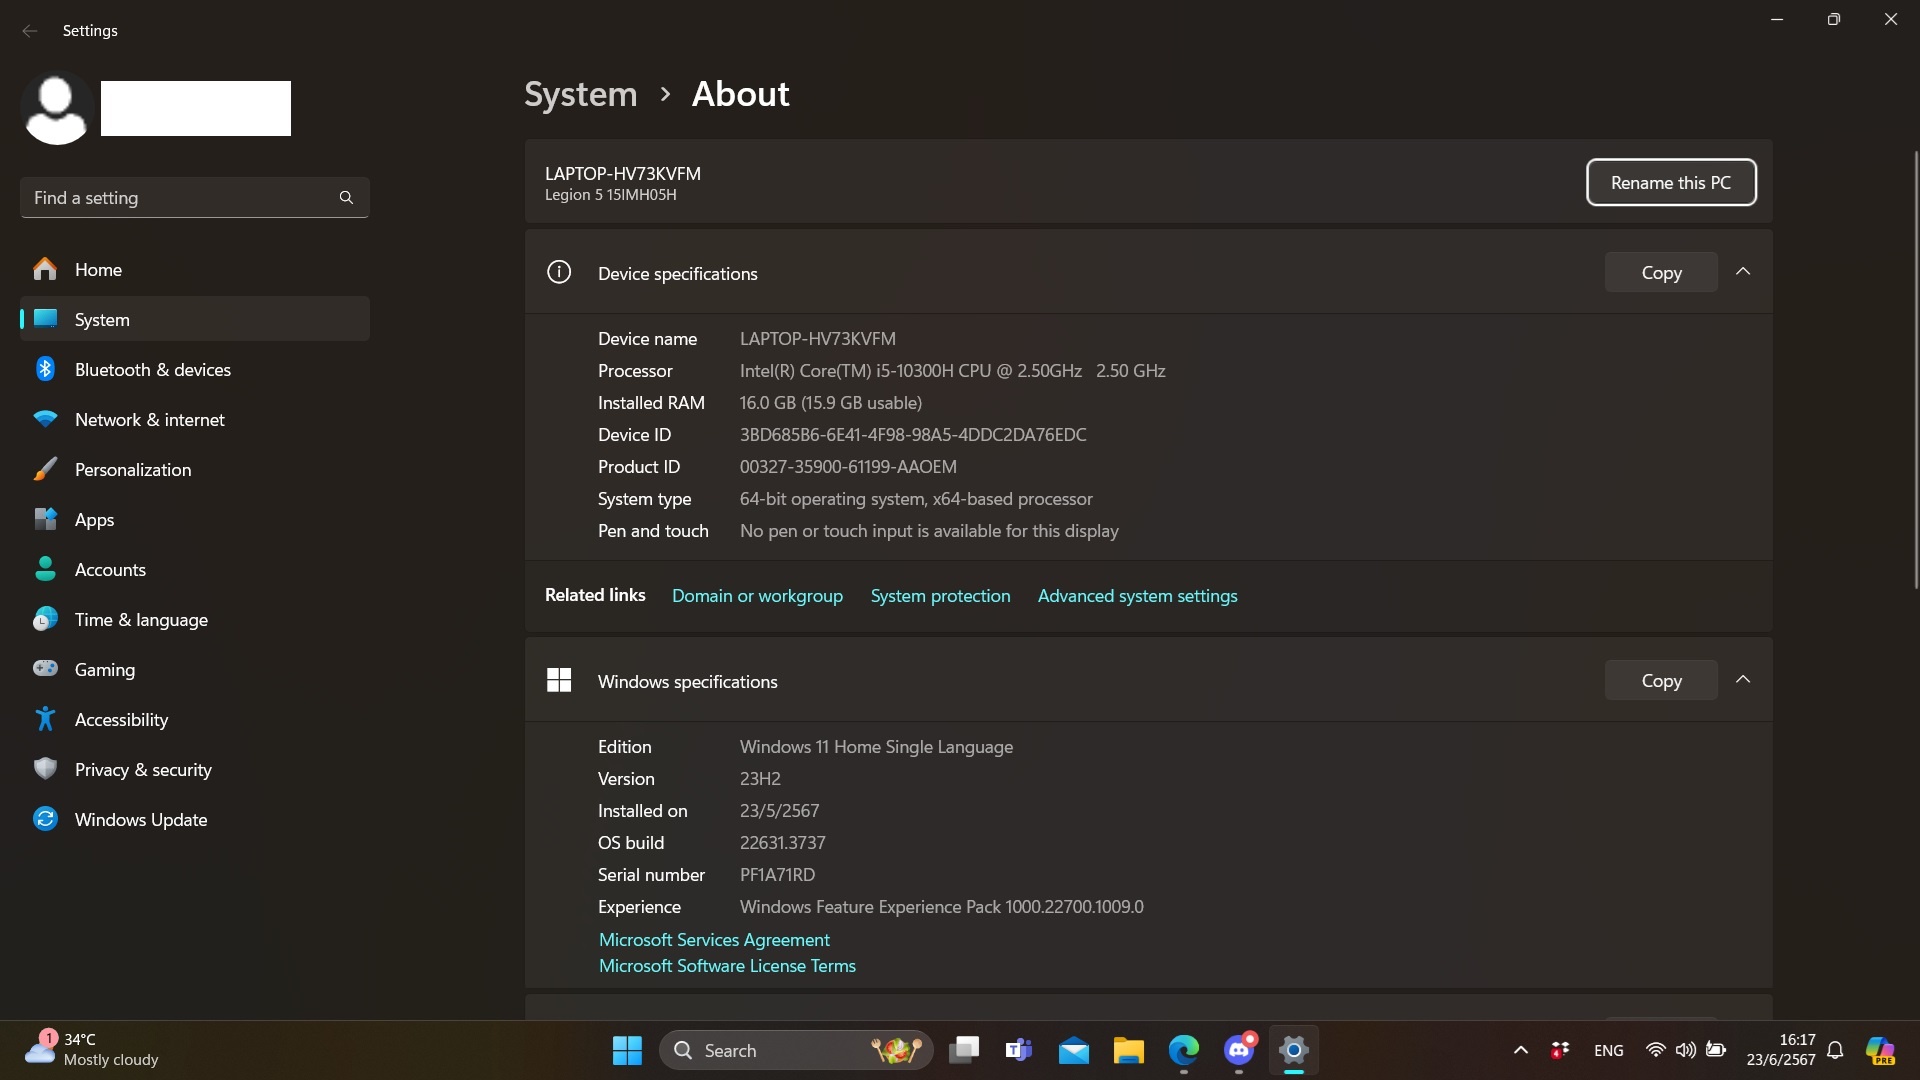The image size is (1920, 1080).
Task: Select the Personalization paintbrush icon
Action: [x=45, y=469]
